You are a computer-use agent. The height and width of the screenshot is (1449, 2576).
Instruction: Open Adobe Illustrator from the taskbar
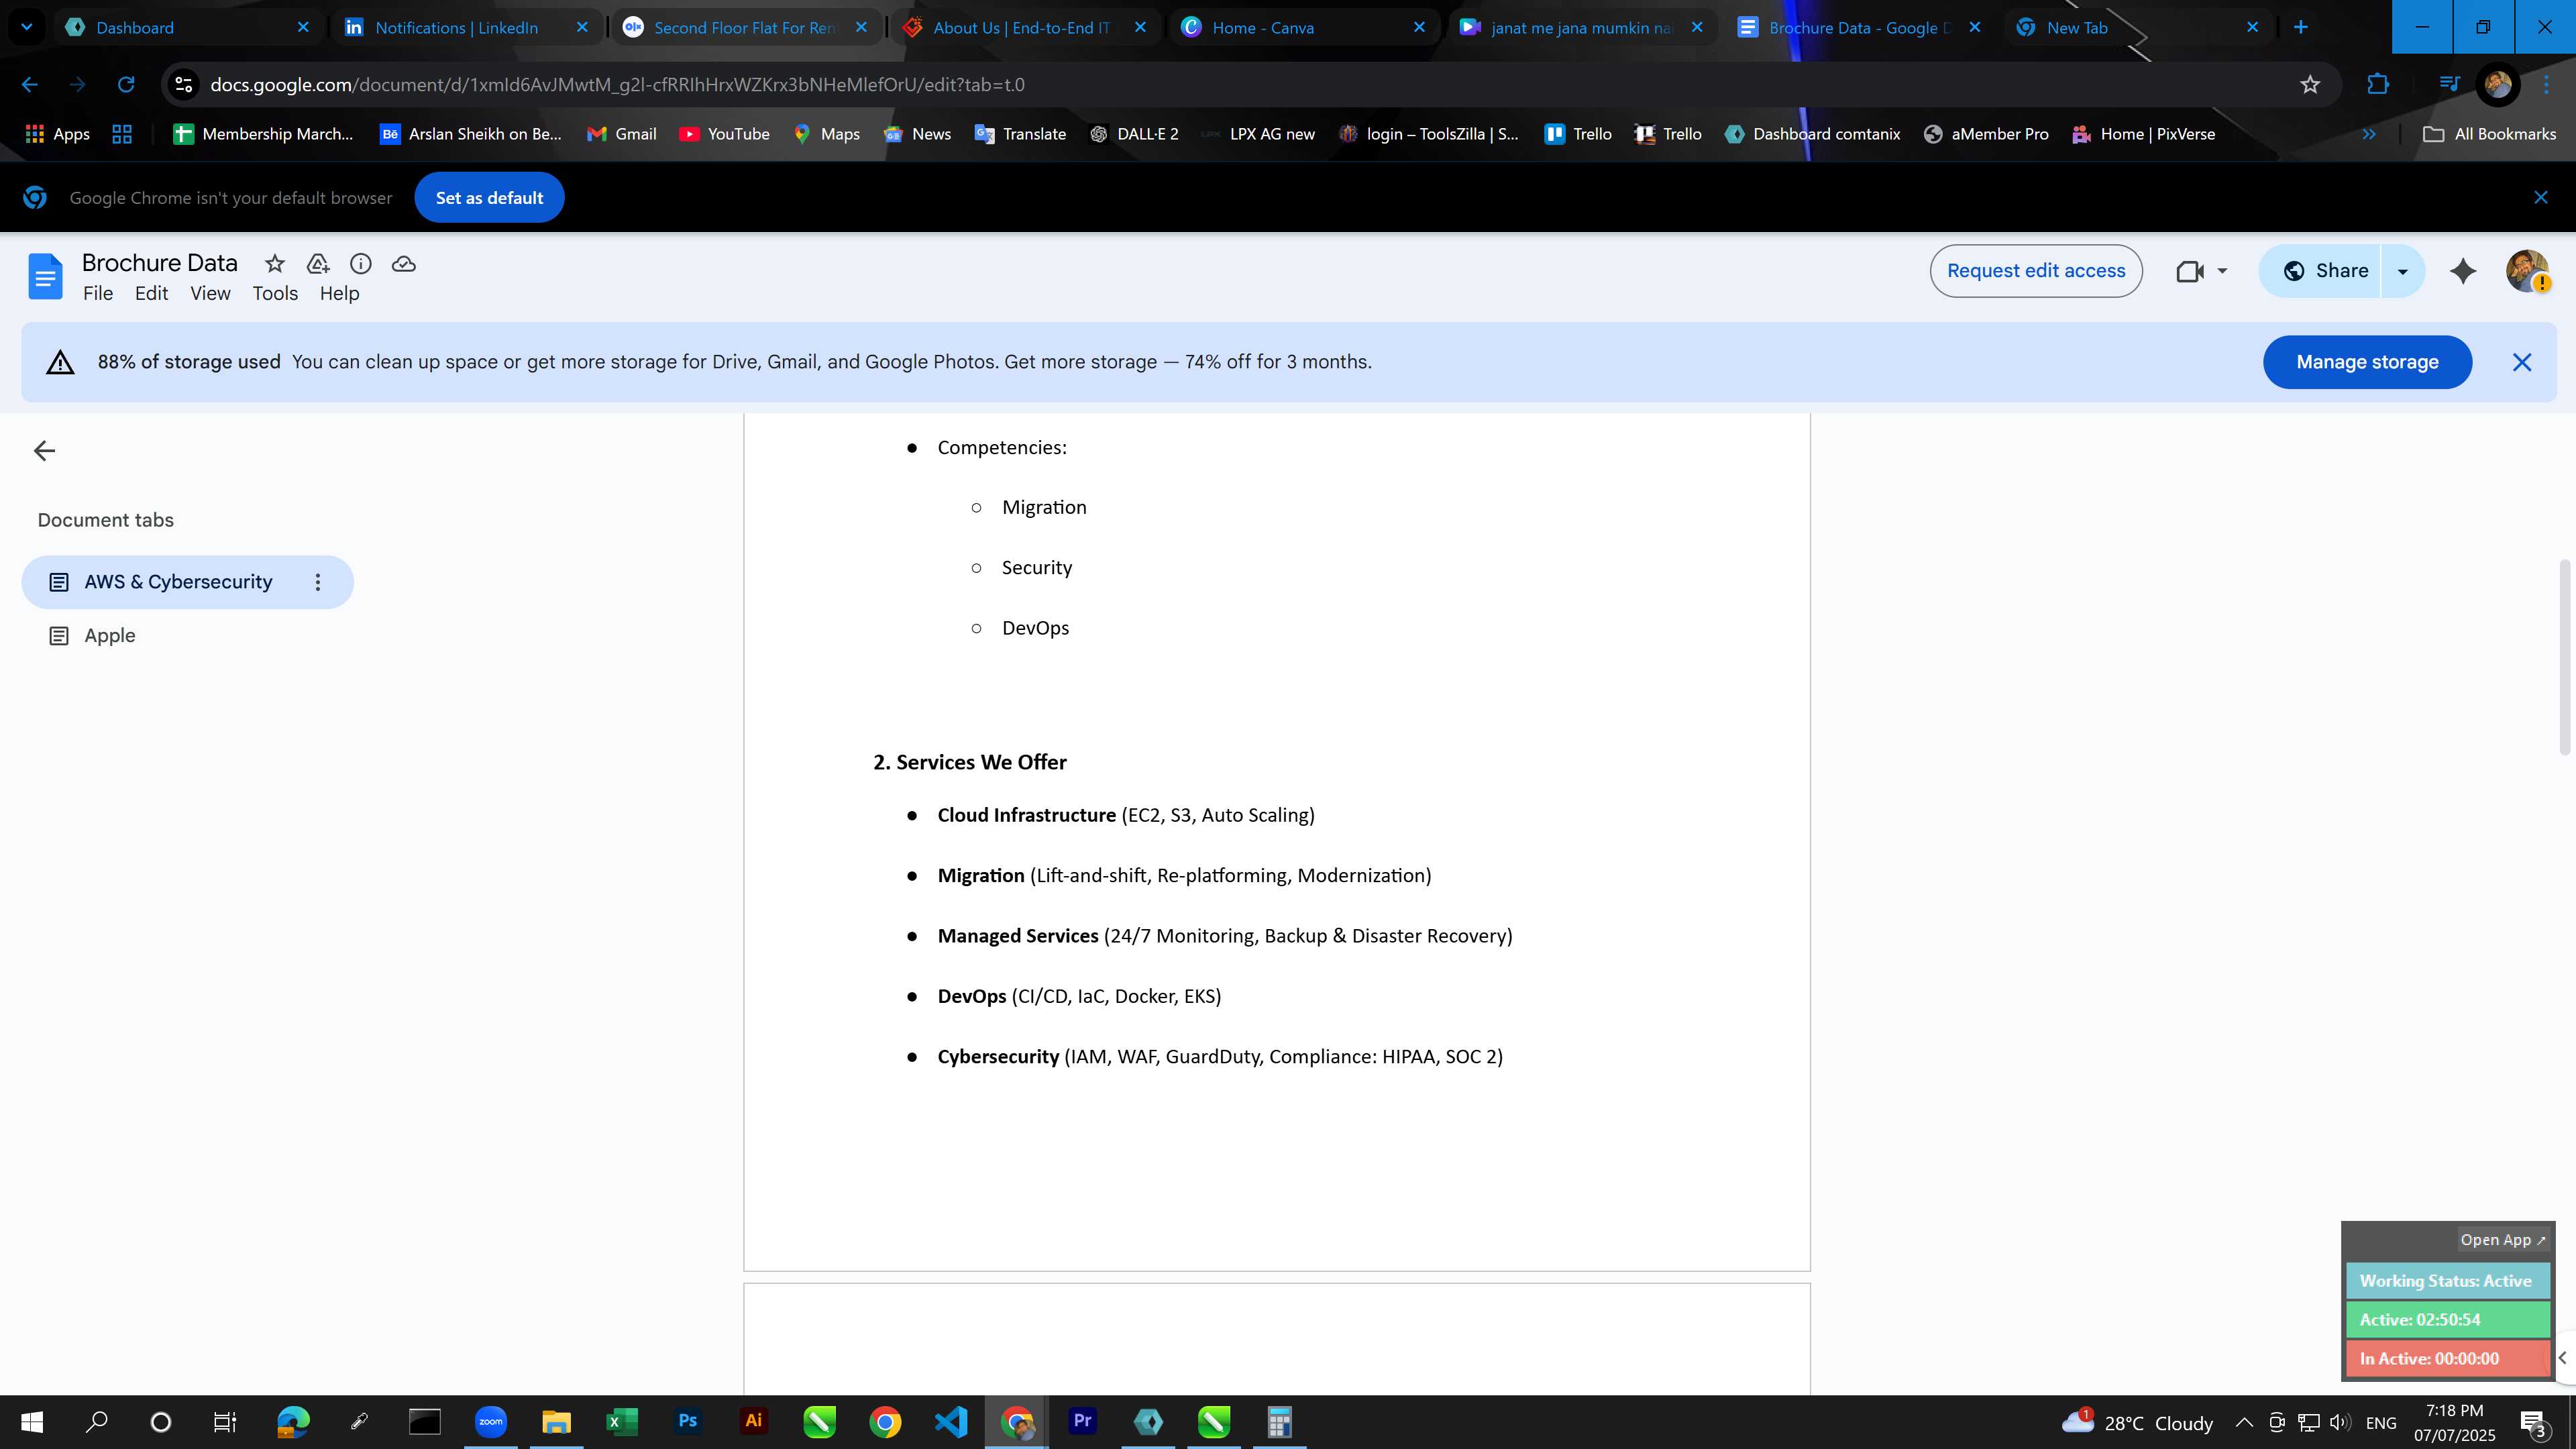(x=753, y=1422)
